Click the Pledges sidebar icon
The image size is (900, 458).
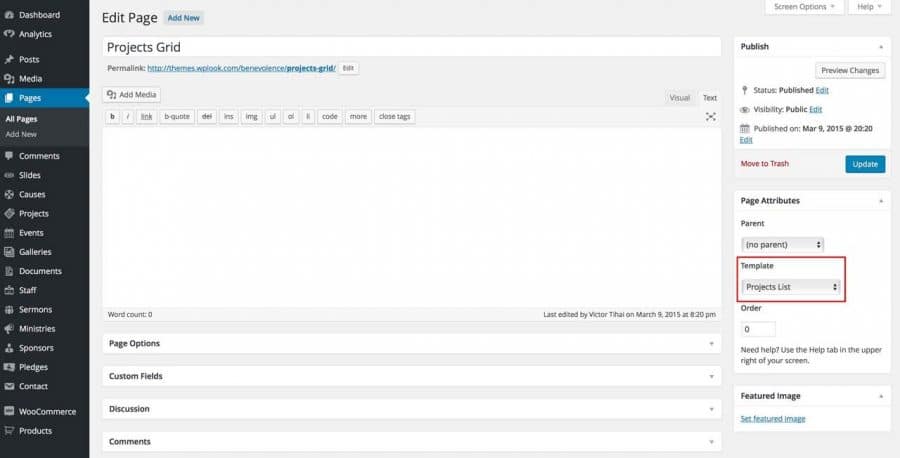tap(9, 367)
